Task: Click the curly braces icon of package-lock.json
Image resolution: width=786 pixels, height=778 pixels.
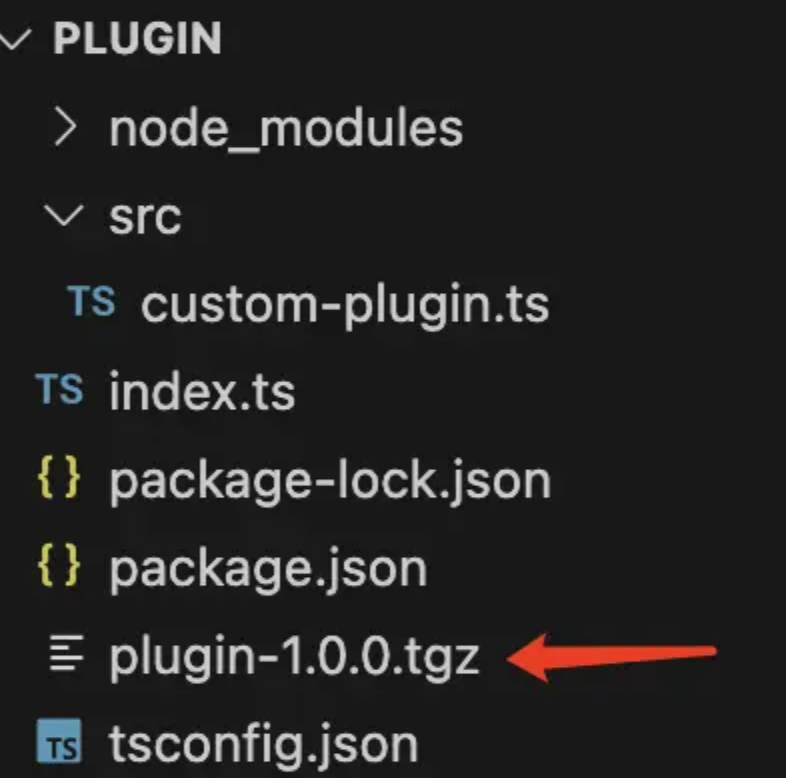Action: point(59,478)
